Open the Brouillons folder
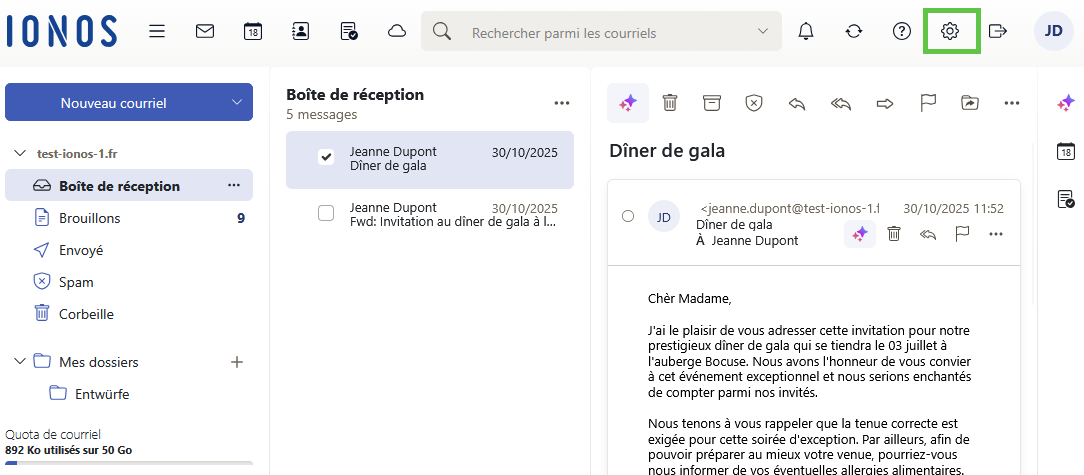 89,218
